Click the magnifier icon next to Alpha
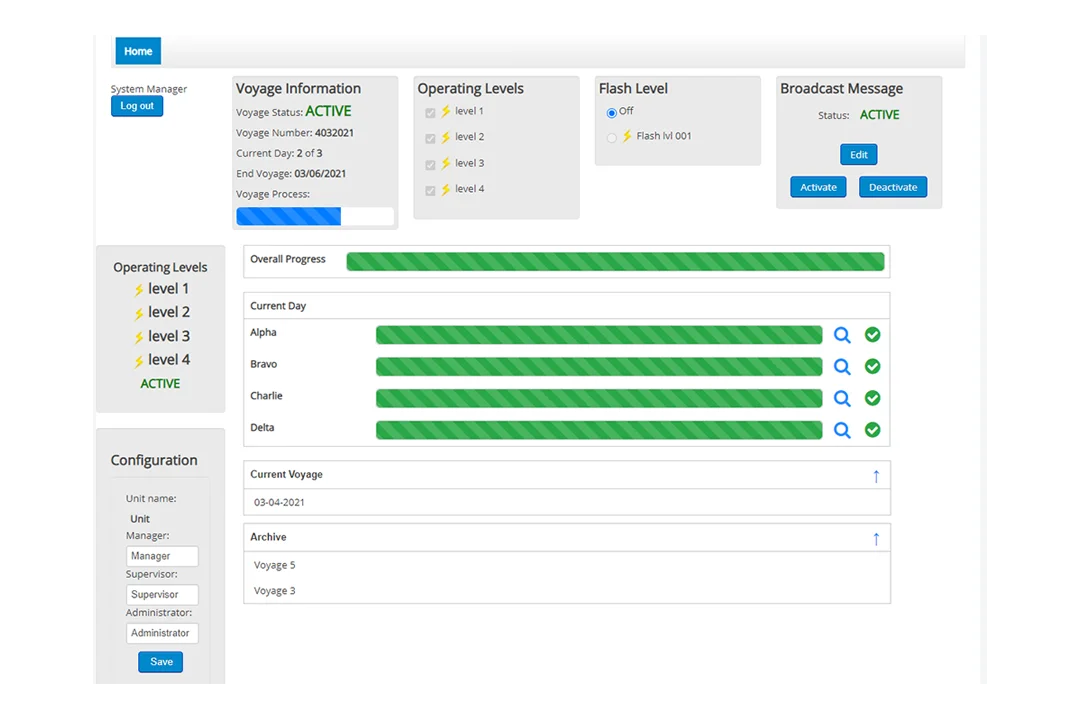This screenshot has width=1080, height=720. (x=842, y=334)
